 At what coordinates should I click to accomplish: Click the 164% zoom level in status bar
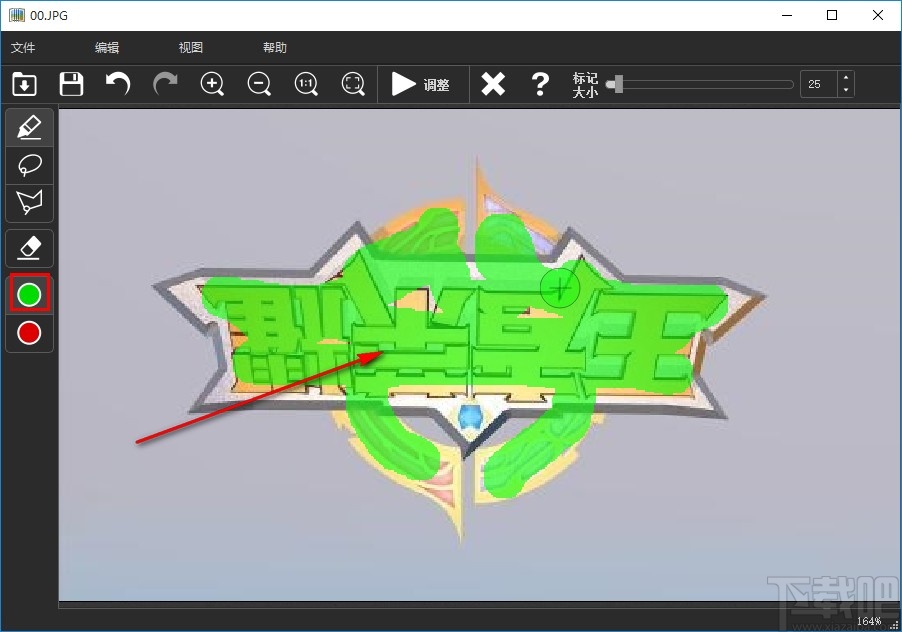(x=868, y=621)
